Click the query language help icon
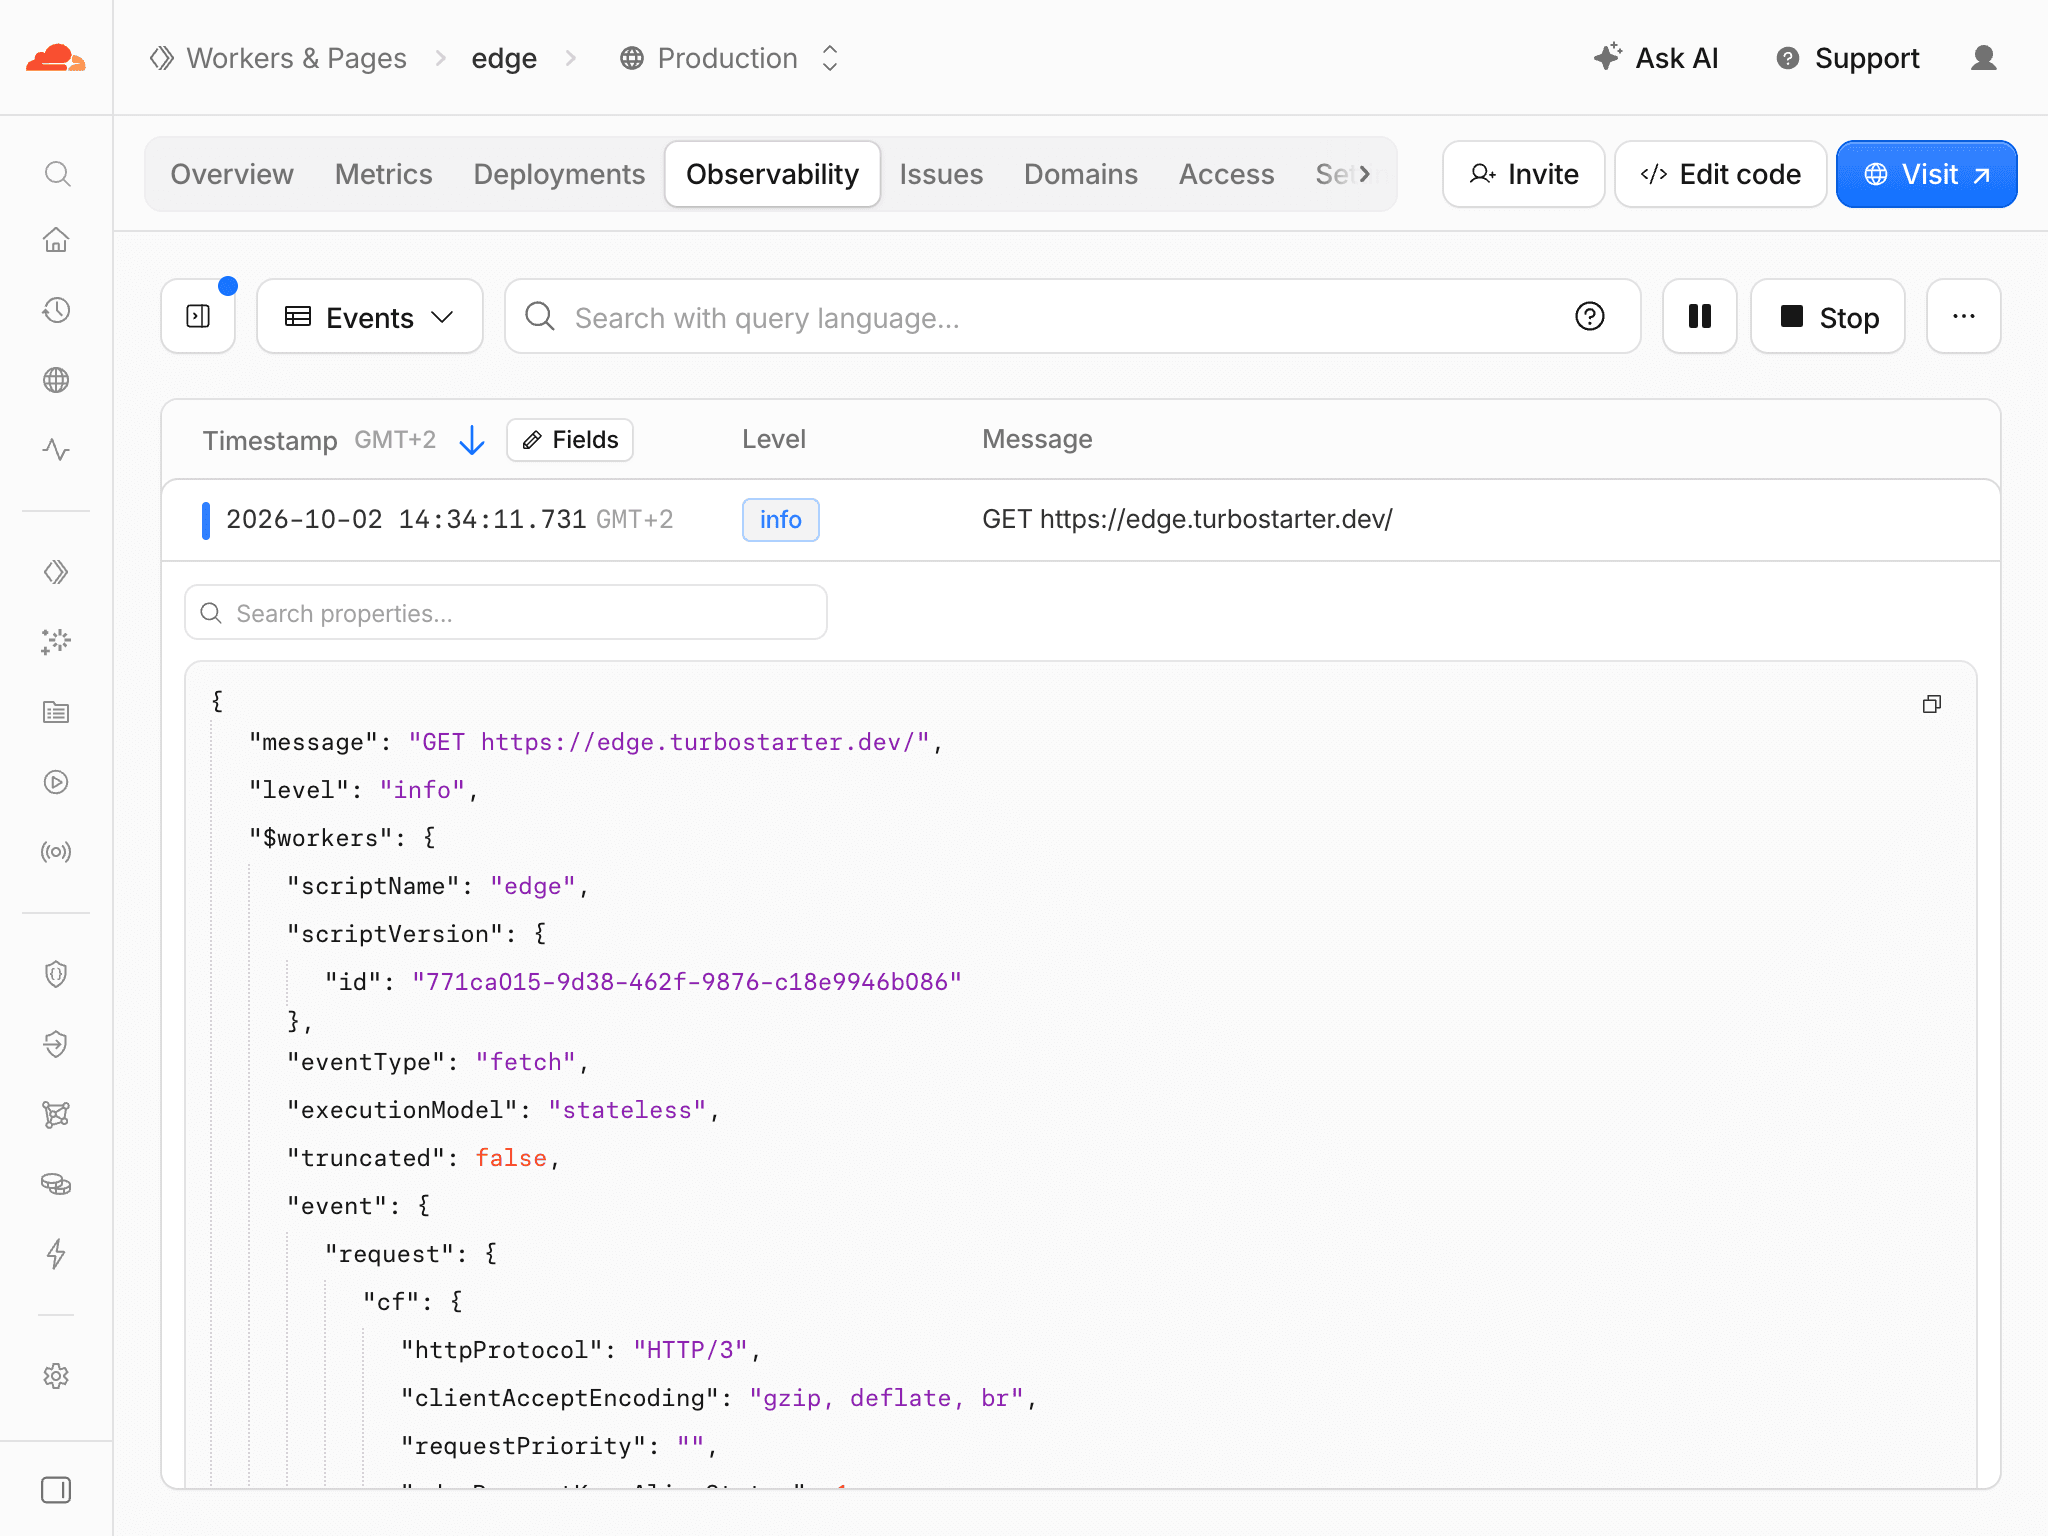Image resolution: width=2048 pixels, height=1536 pixels. (x=1590, y=316)
